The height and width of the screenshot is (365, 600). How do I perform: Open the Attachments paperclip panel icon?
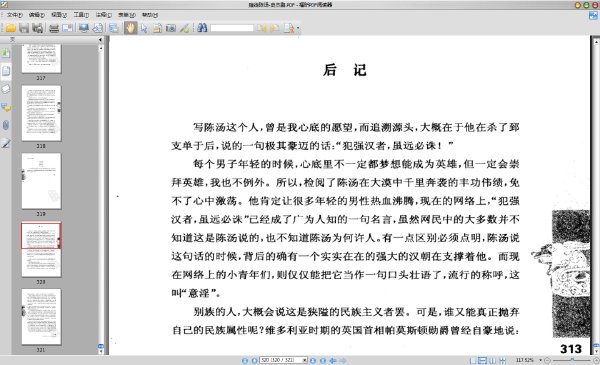6,125
